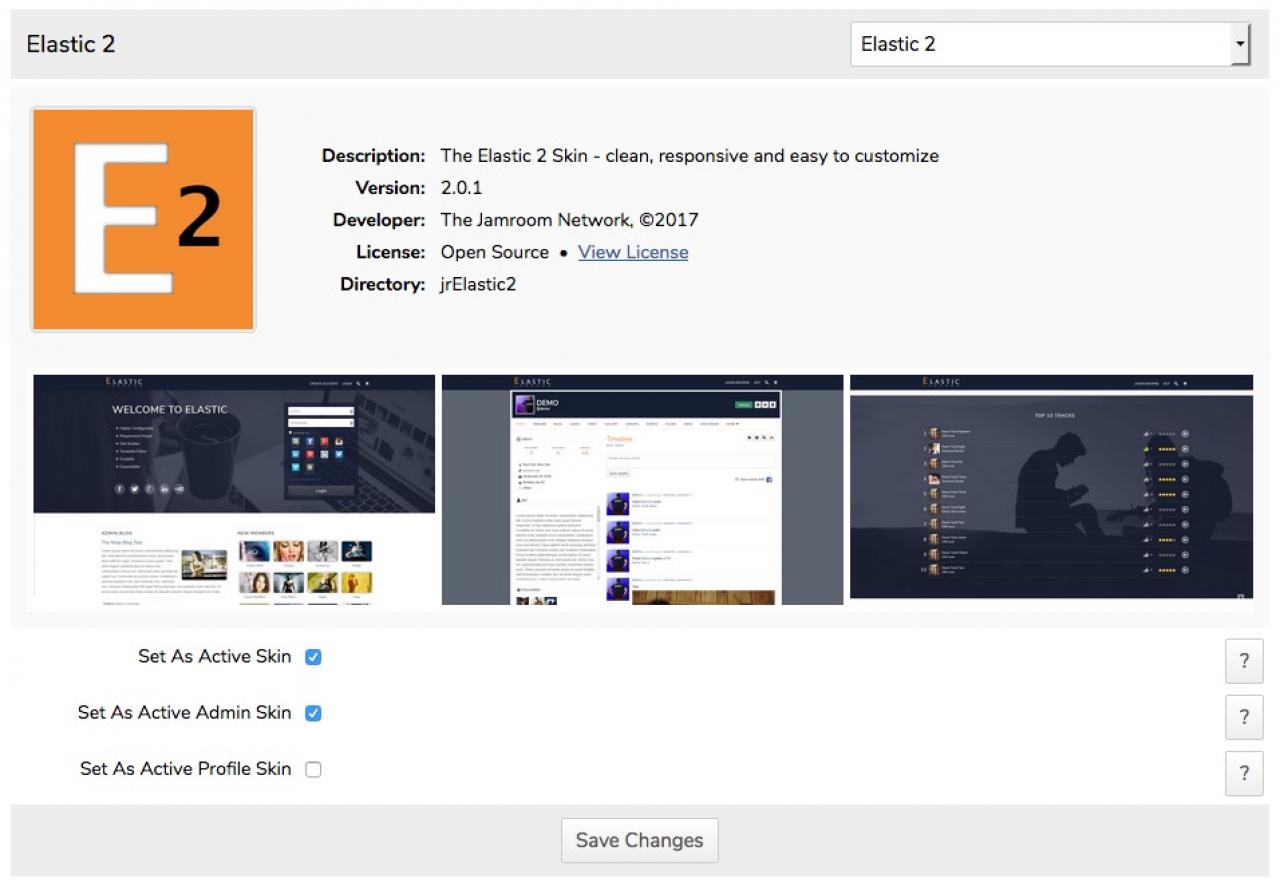Click the "Directory:" field label
The height and width of the screenshot is (886, 1280).
(383, 284)
